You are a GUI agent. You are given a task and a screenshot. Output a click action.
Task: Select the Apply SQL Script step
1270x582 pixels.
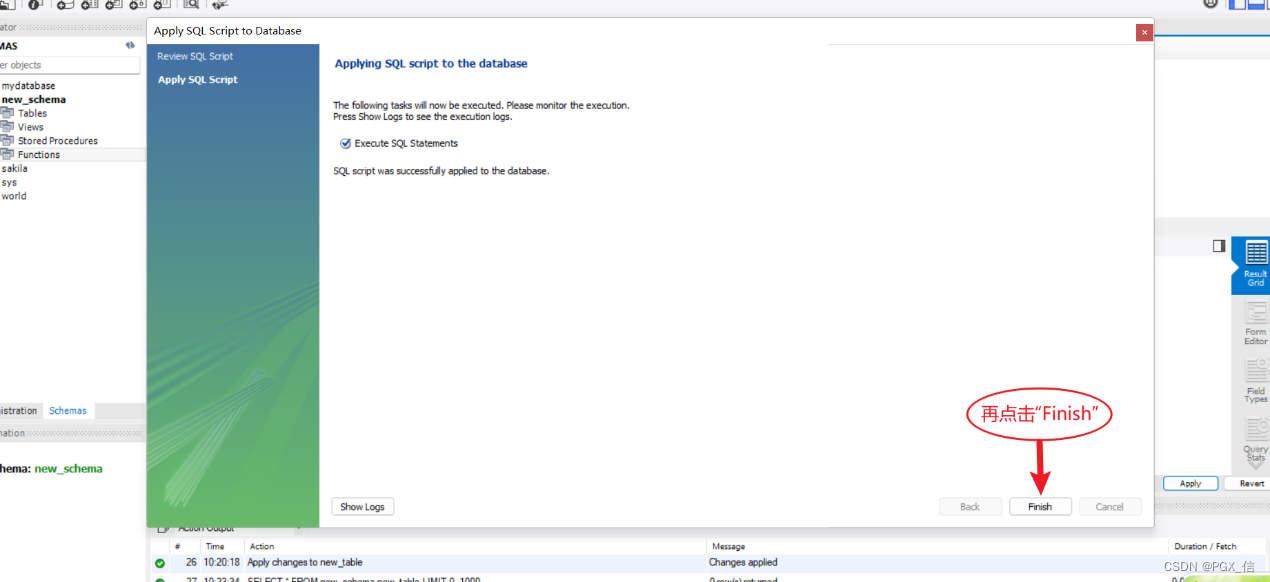pos(198,80)
